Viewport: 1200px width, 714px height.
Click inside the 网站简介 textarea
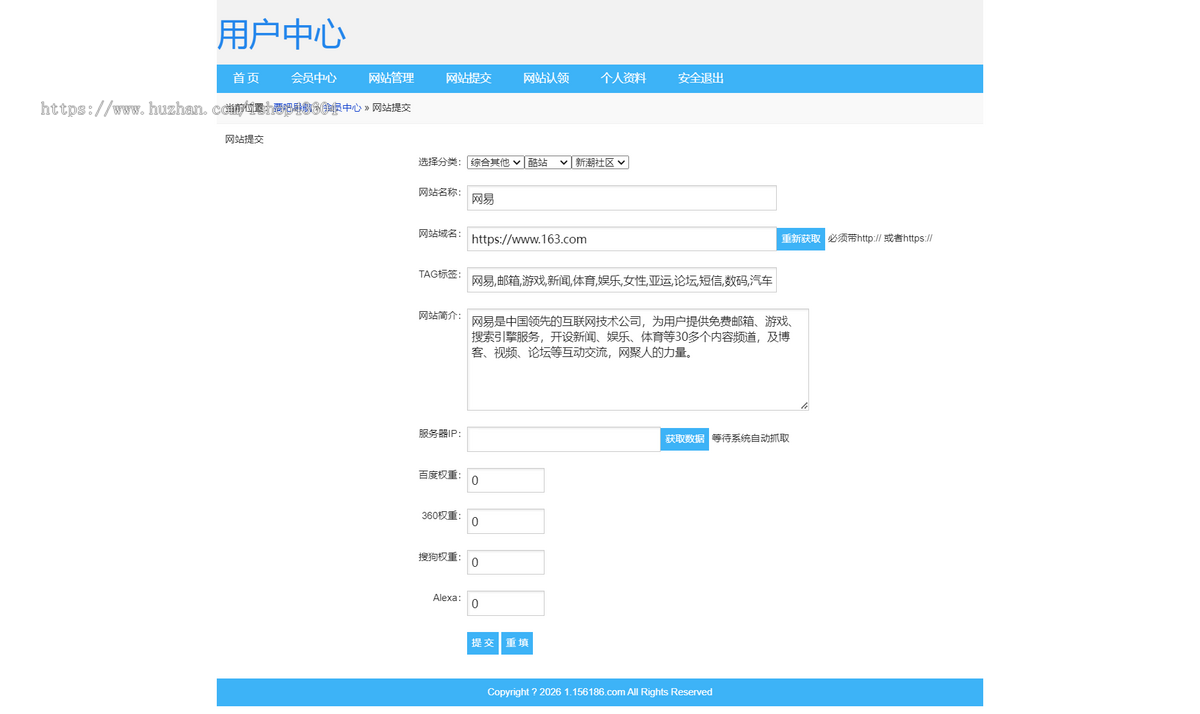pyautogui.click(x=638, y=359)
